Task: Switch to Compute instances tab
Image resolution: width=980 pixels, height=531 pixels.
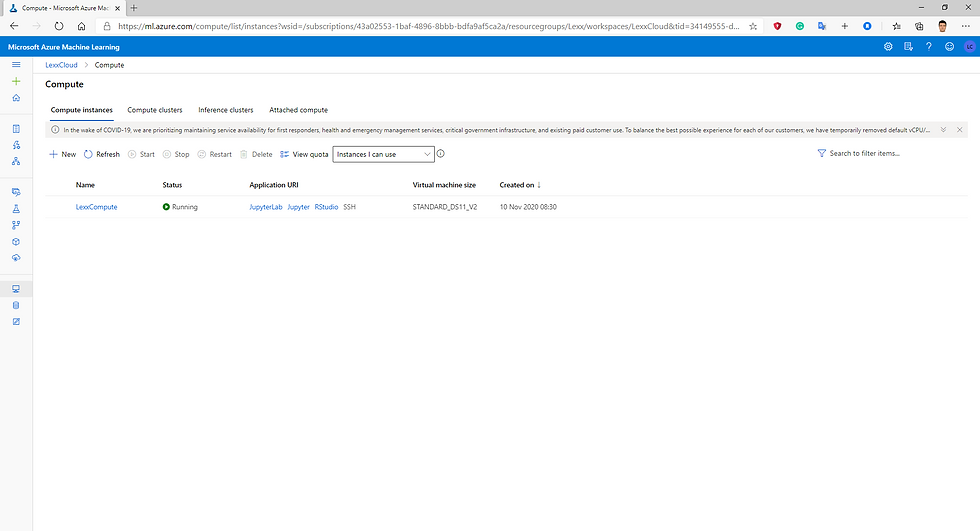Action: click(x=82, y=110)
